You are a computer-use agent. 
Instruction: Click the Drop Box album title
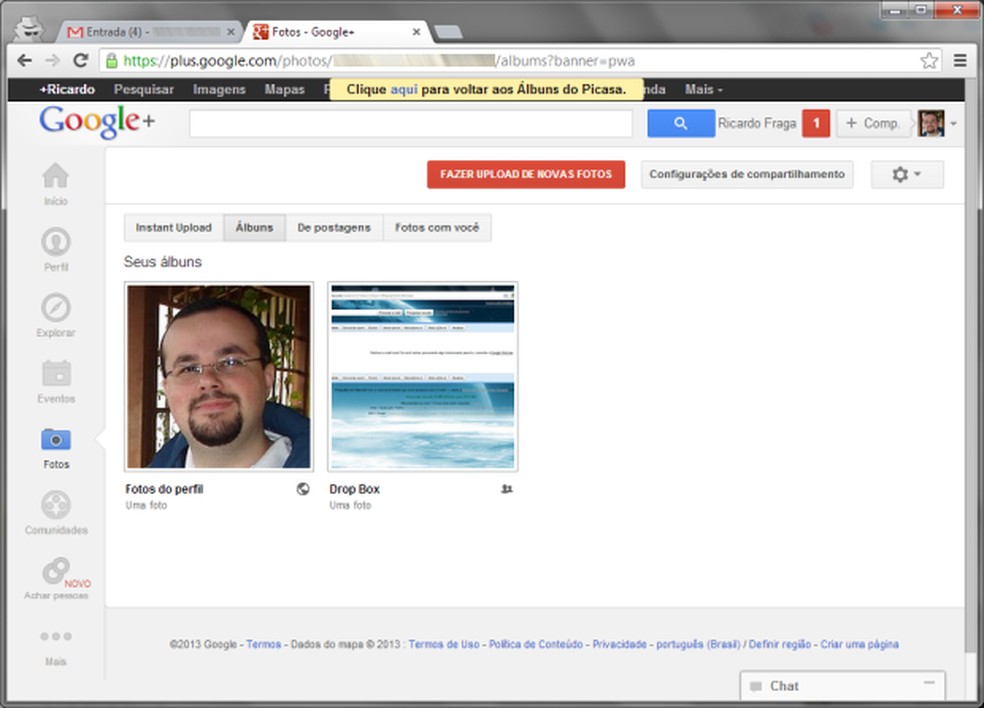tap(355, 489)
